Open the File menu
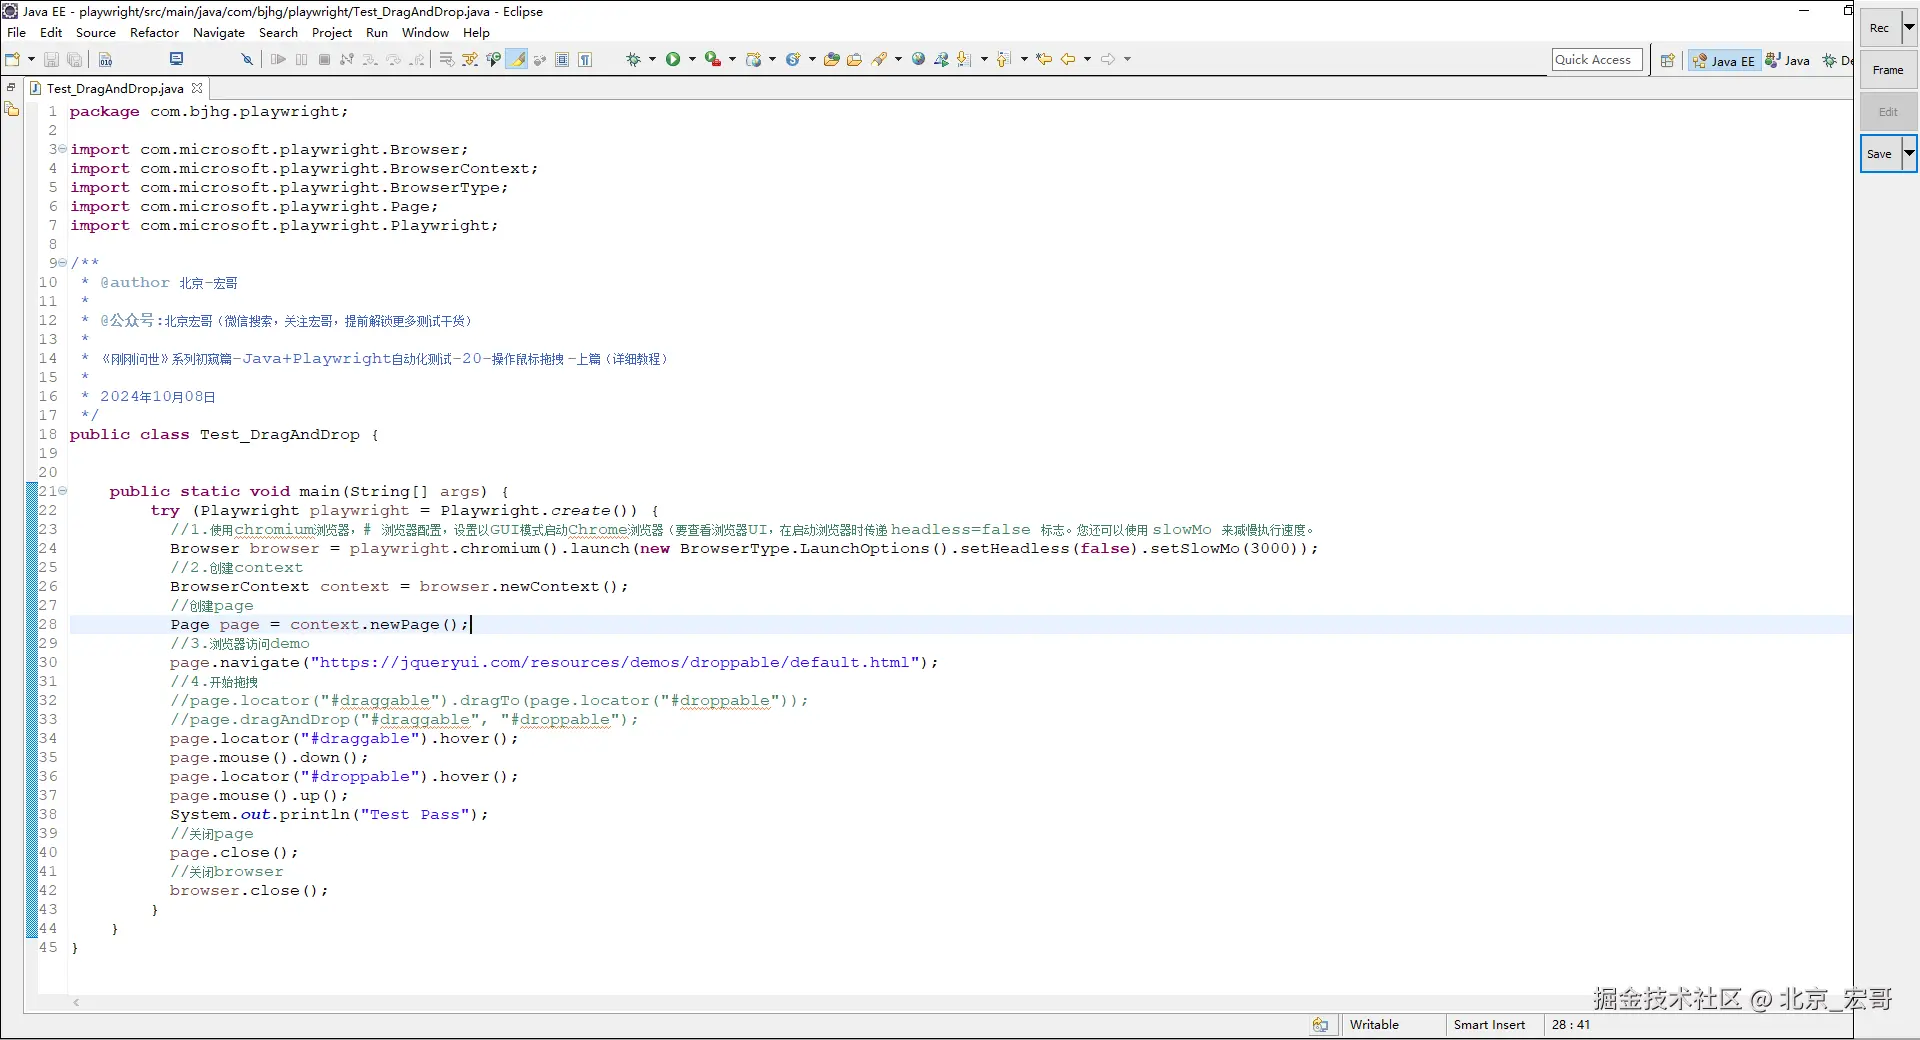Screen dimensions: 1920x1040 17,33
